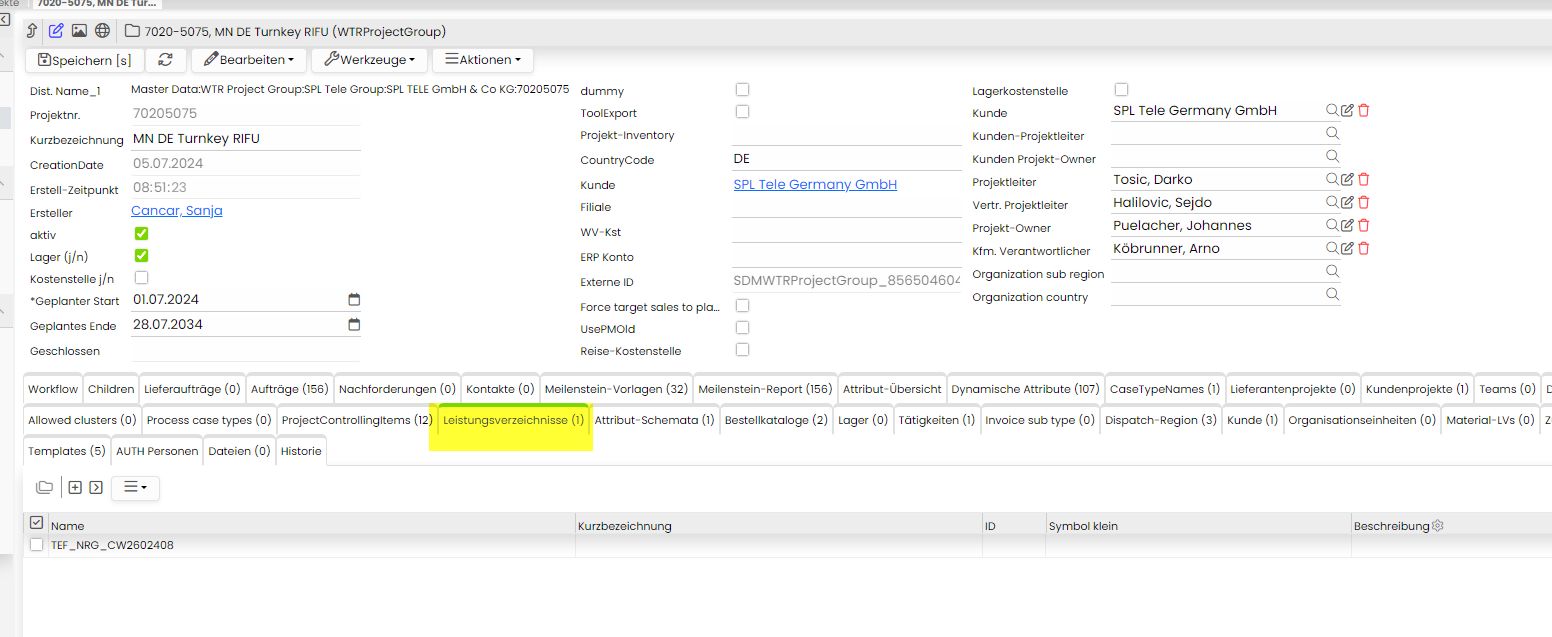Open the Aufträge (156) tab
Screen dimensions: 1552x637
coord(289,389)
